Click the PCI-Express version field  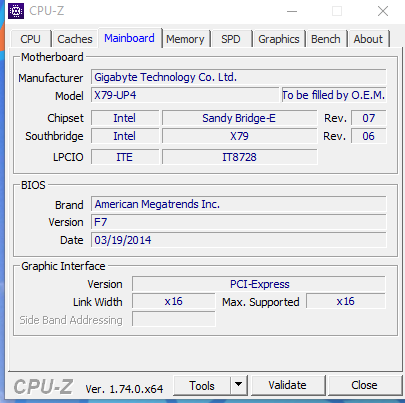coord(259,284)
